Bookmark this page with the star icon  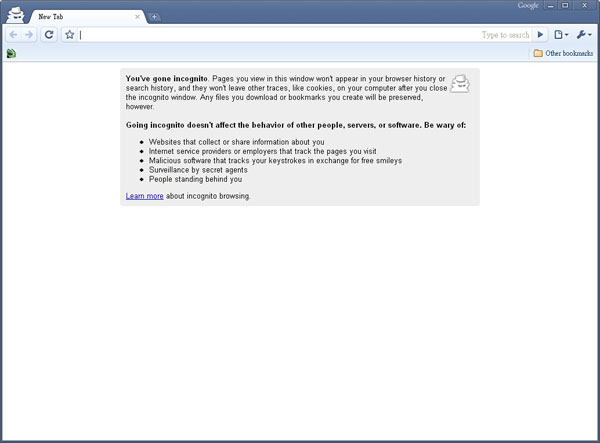pyautogui.click(x=70, y=35)
